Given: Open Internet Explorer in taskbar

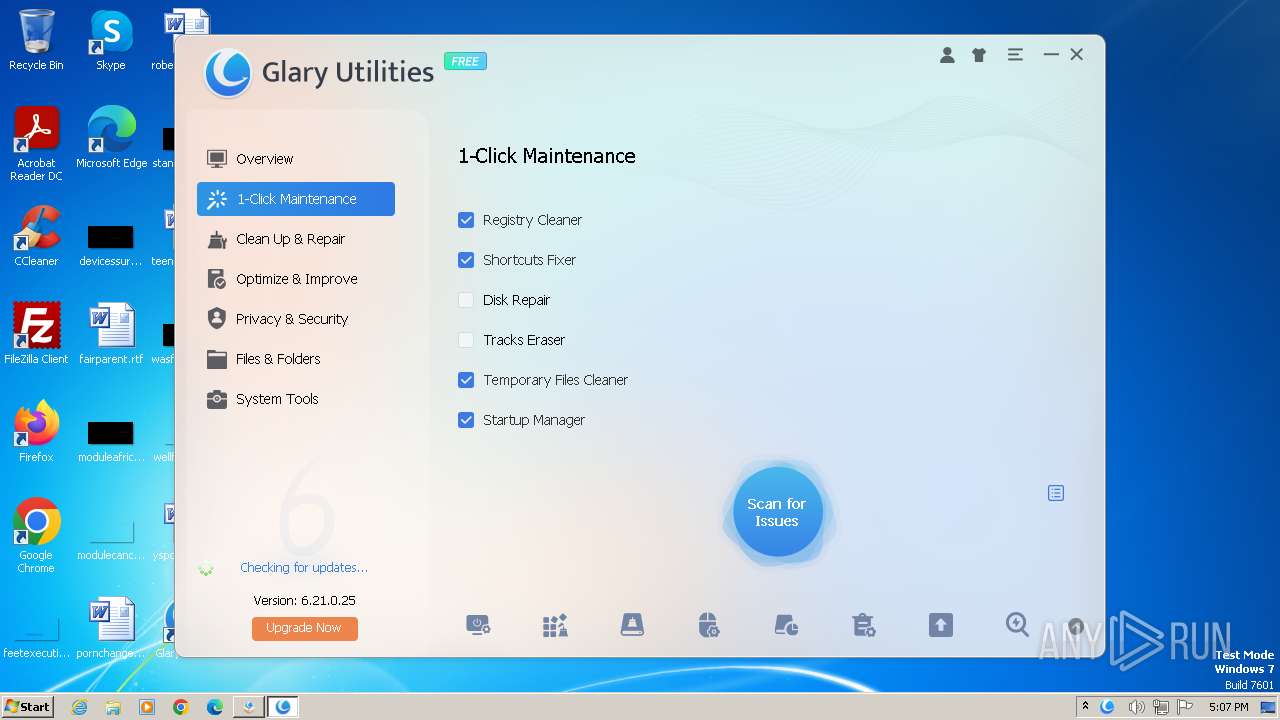Looking at the screenshot, I should (80, 707).
